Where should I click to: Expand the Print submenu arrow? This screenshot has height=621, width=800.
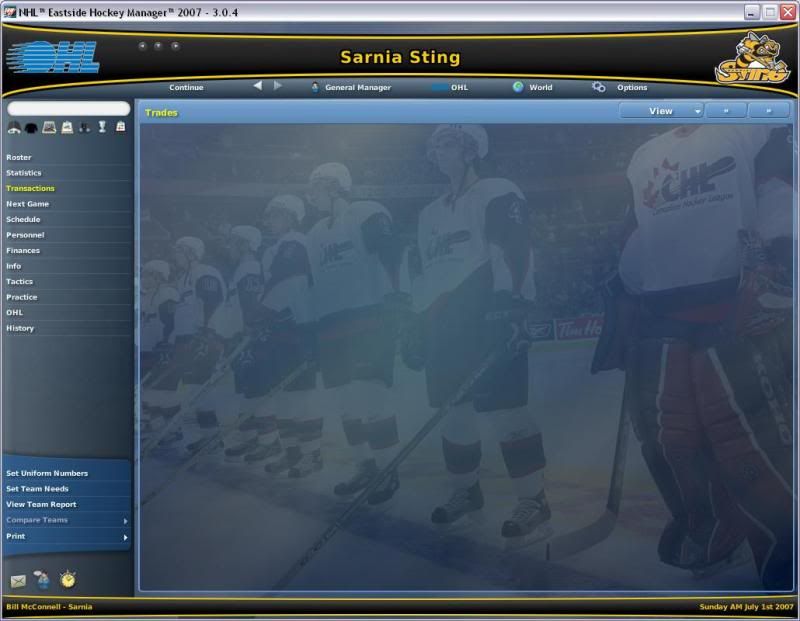pyautogui.click(x=126, y=537)
